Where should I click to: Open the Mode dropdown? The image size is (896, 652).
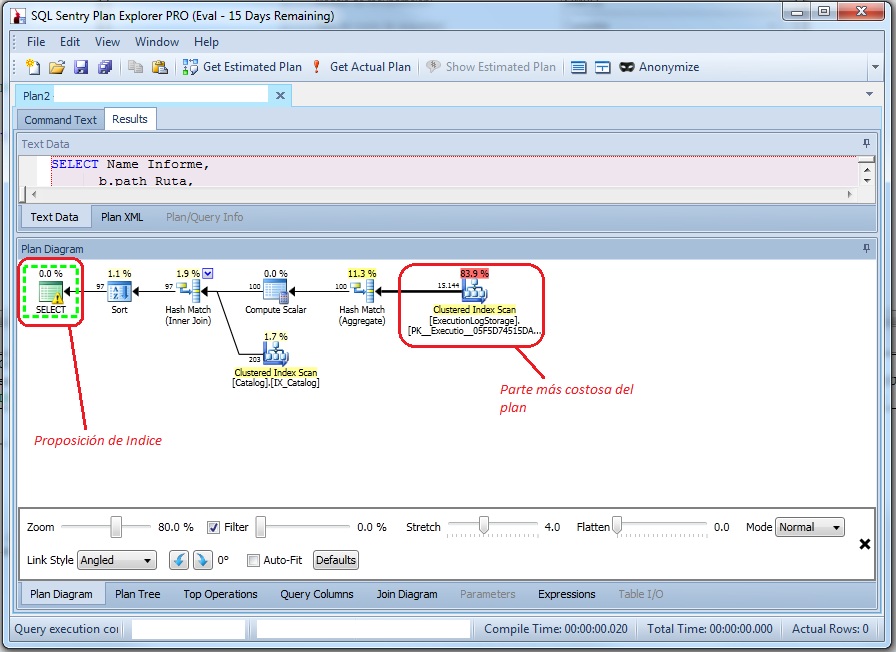810,527
